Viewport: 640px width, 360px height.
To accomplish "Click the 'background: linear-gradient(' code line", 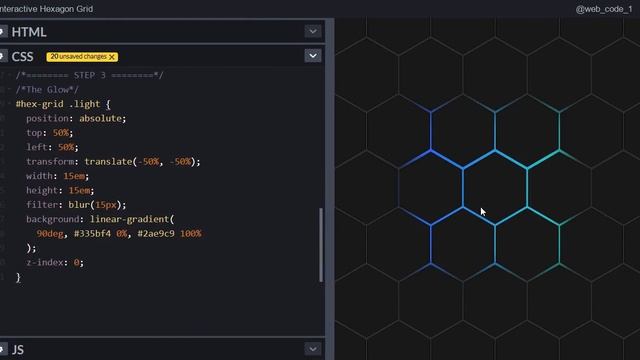I will tap(100, 219).
